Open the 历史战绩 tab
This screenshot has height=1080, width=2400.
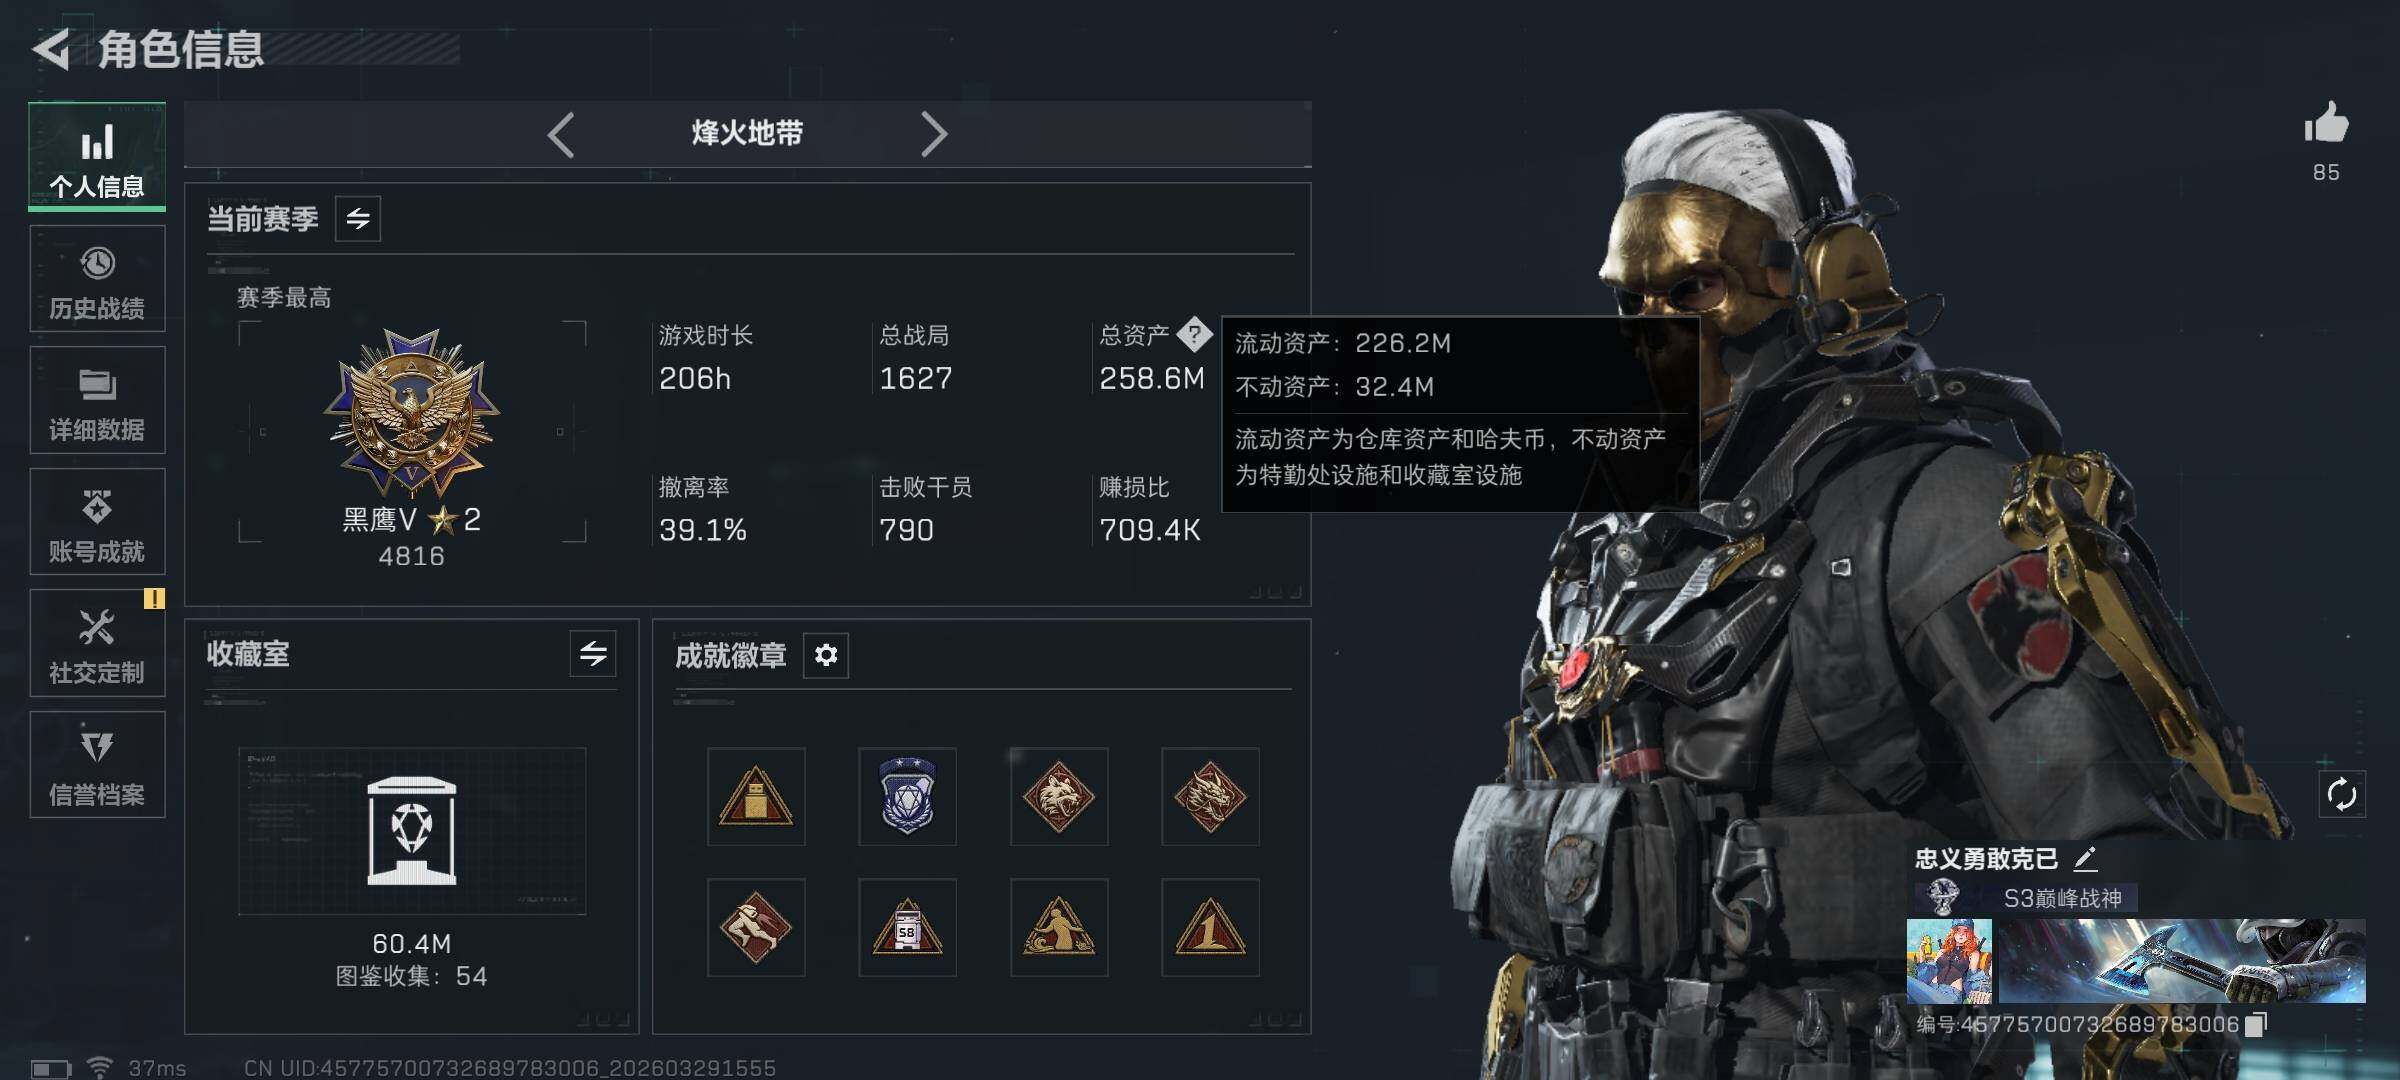coord(97,279)
